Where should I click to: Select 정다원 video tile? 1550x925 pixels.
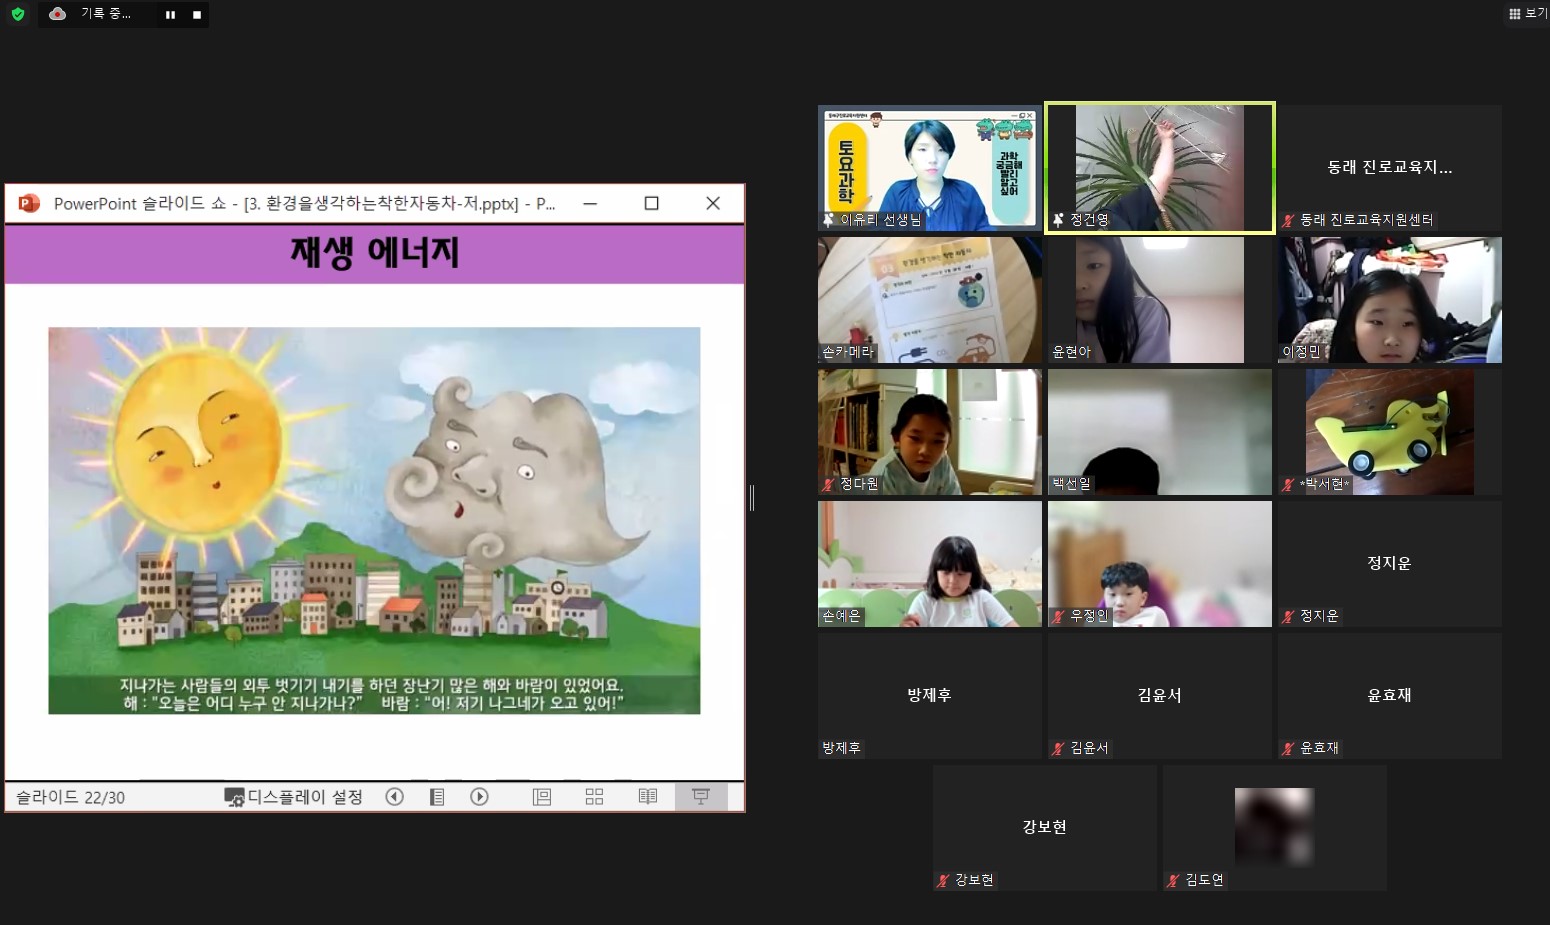[930, 432]
